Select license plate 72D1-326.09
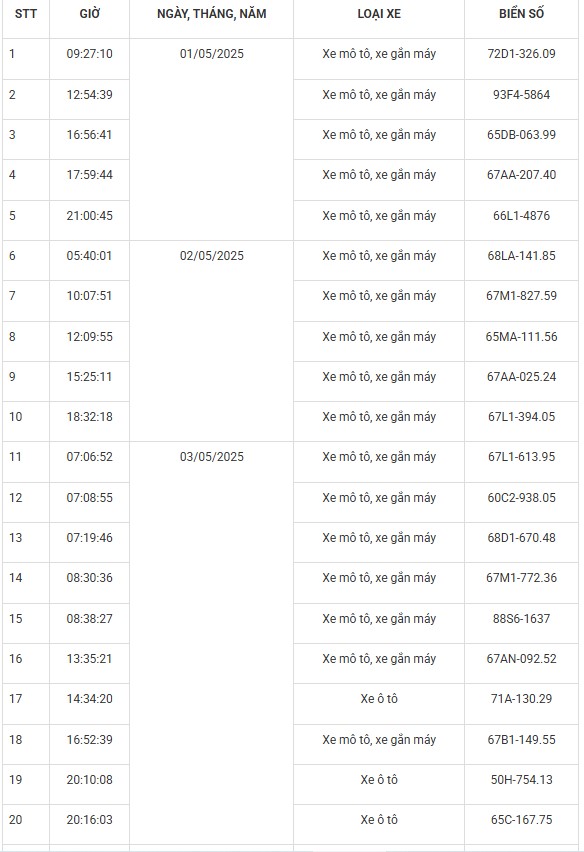Screen dimensions: 584x852 pos(522,54)
